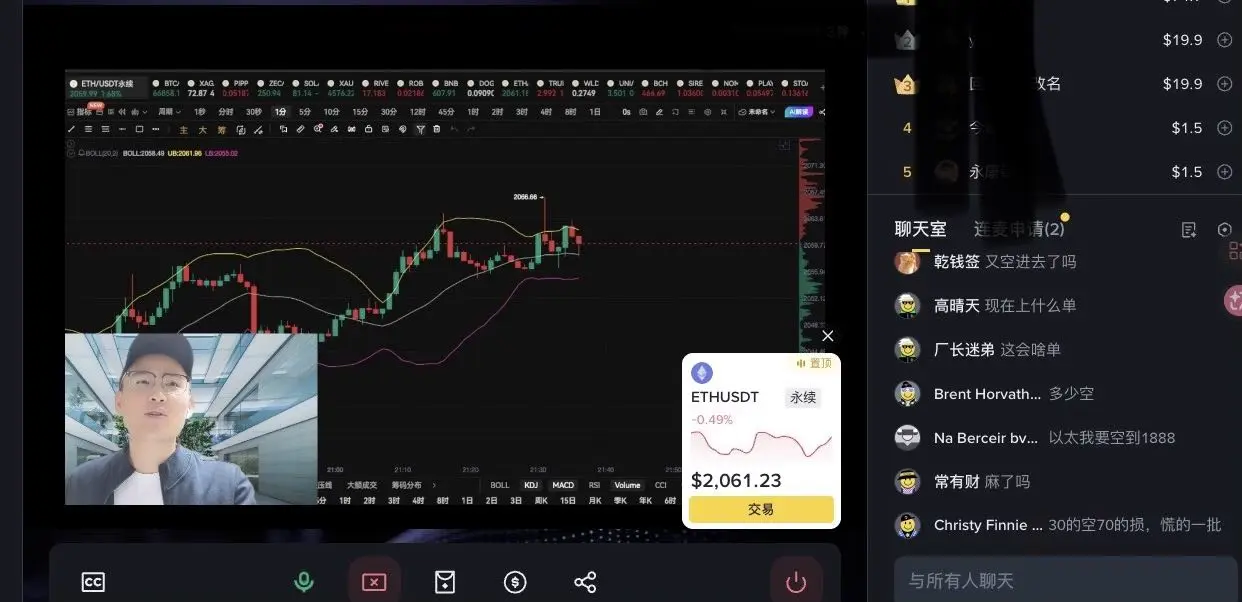The height and width of the screenshot is (602, 1242).
Task: Select 月K timeframe at bottom
Action: 594,499
